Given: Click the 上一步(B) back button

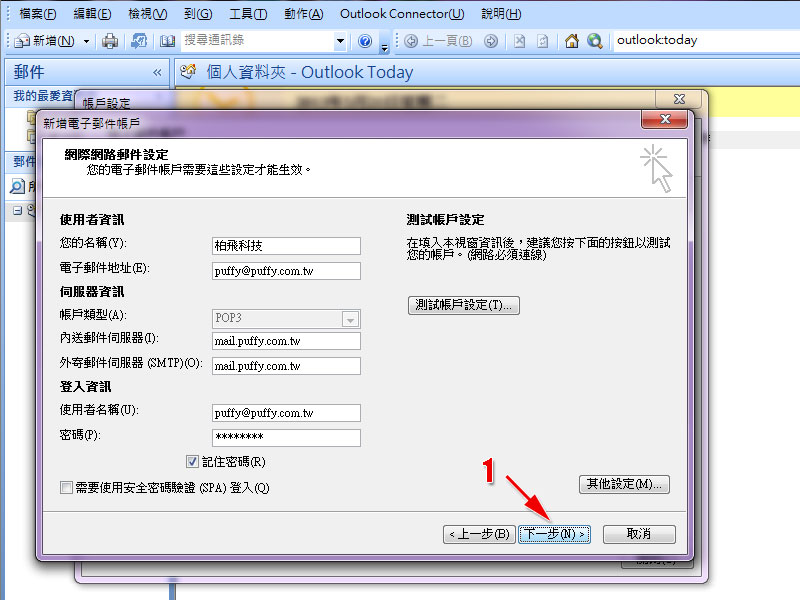Looking at the screenshot, I should (x=479, y=534).
